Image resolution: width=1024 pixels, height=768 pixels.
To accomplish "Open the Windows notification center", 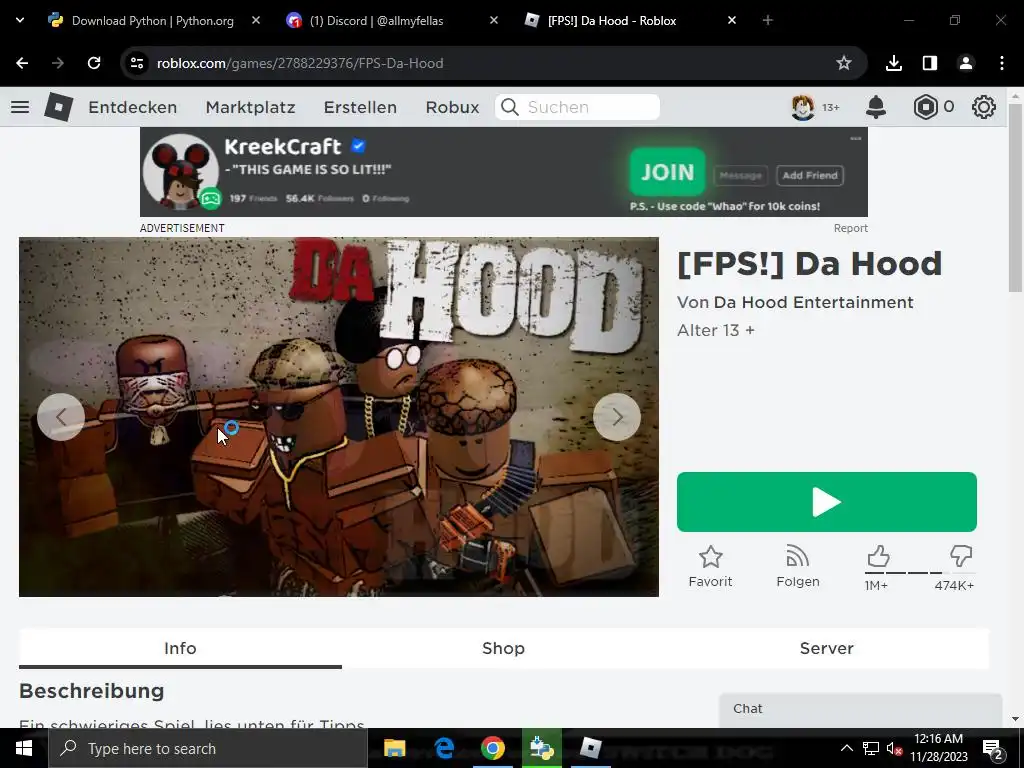I will 993,748.
